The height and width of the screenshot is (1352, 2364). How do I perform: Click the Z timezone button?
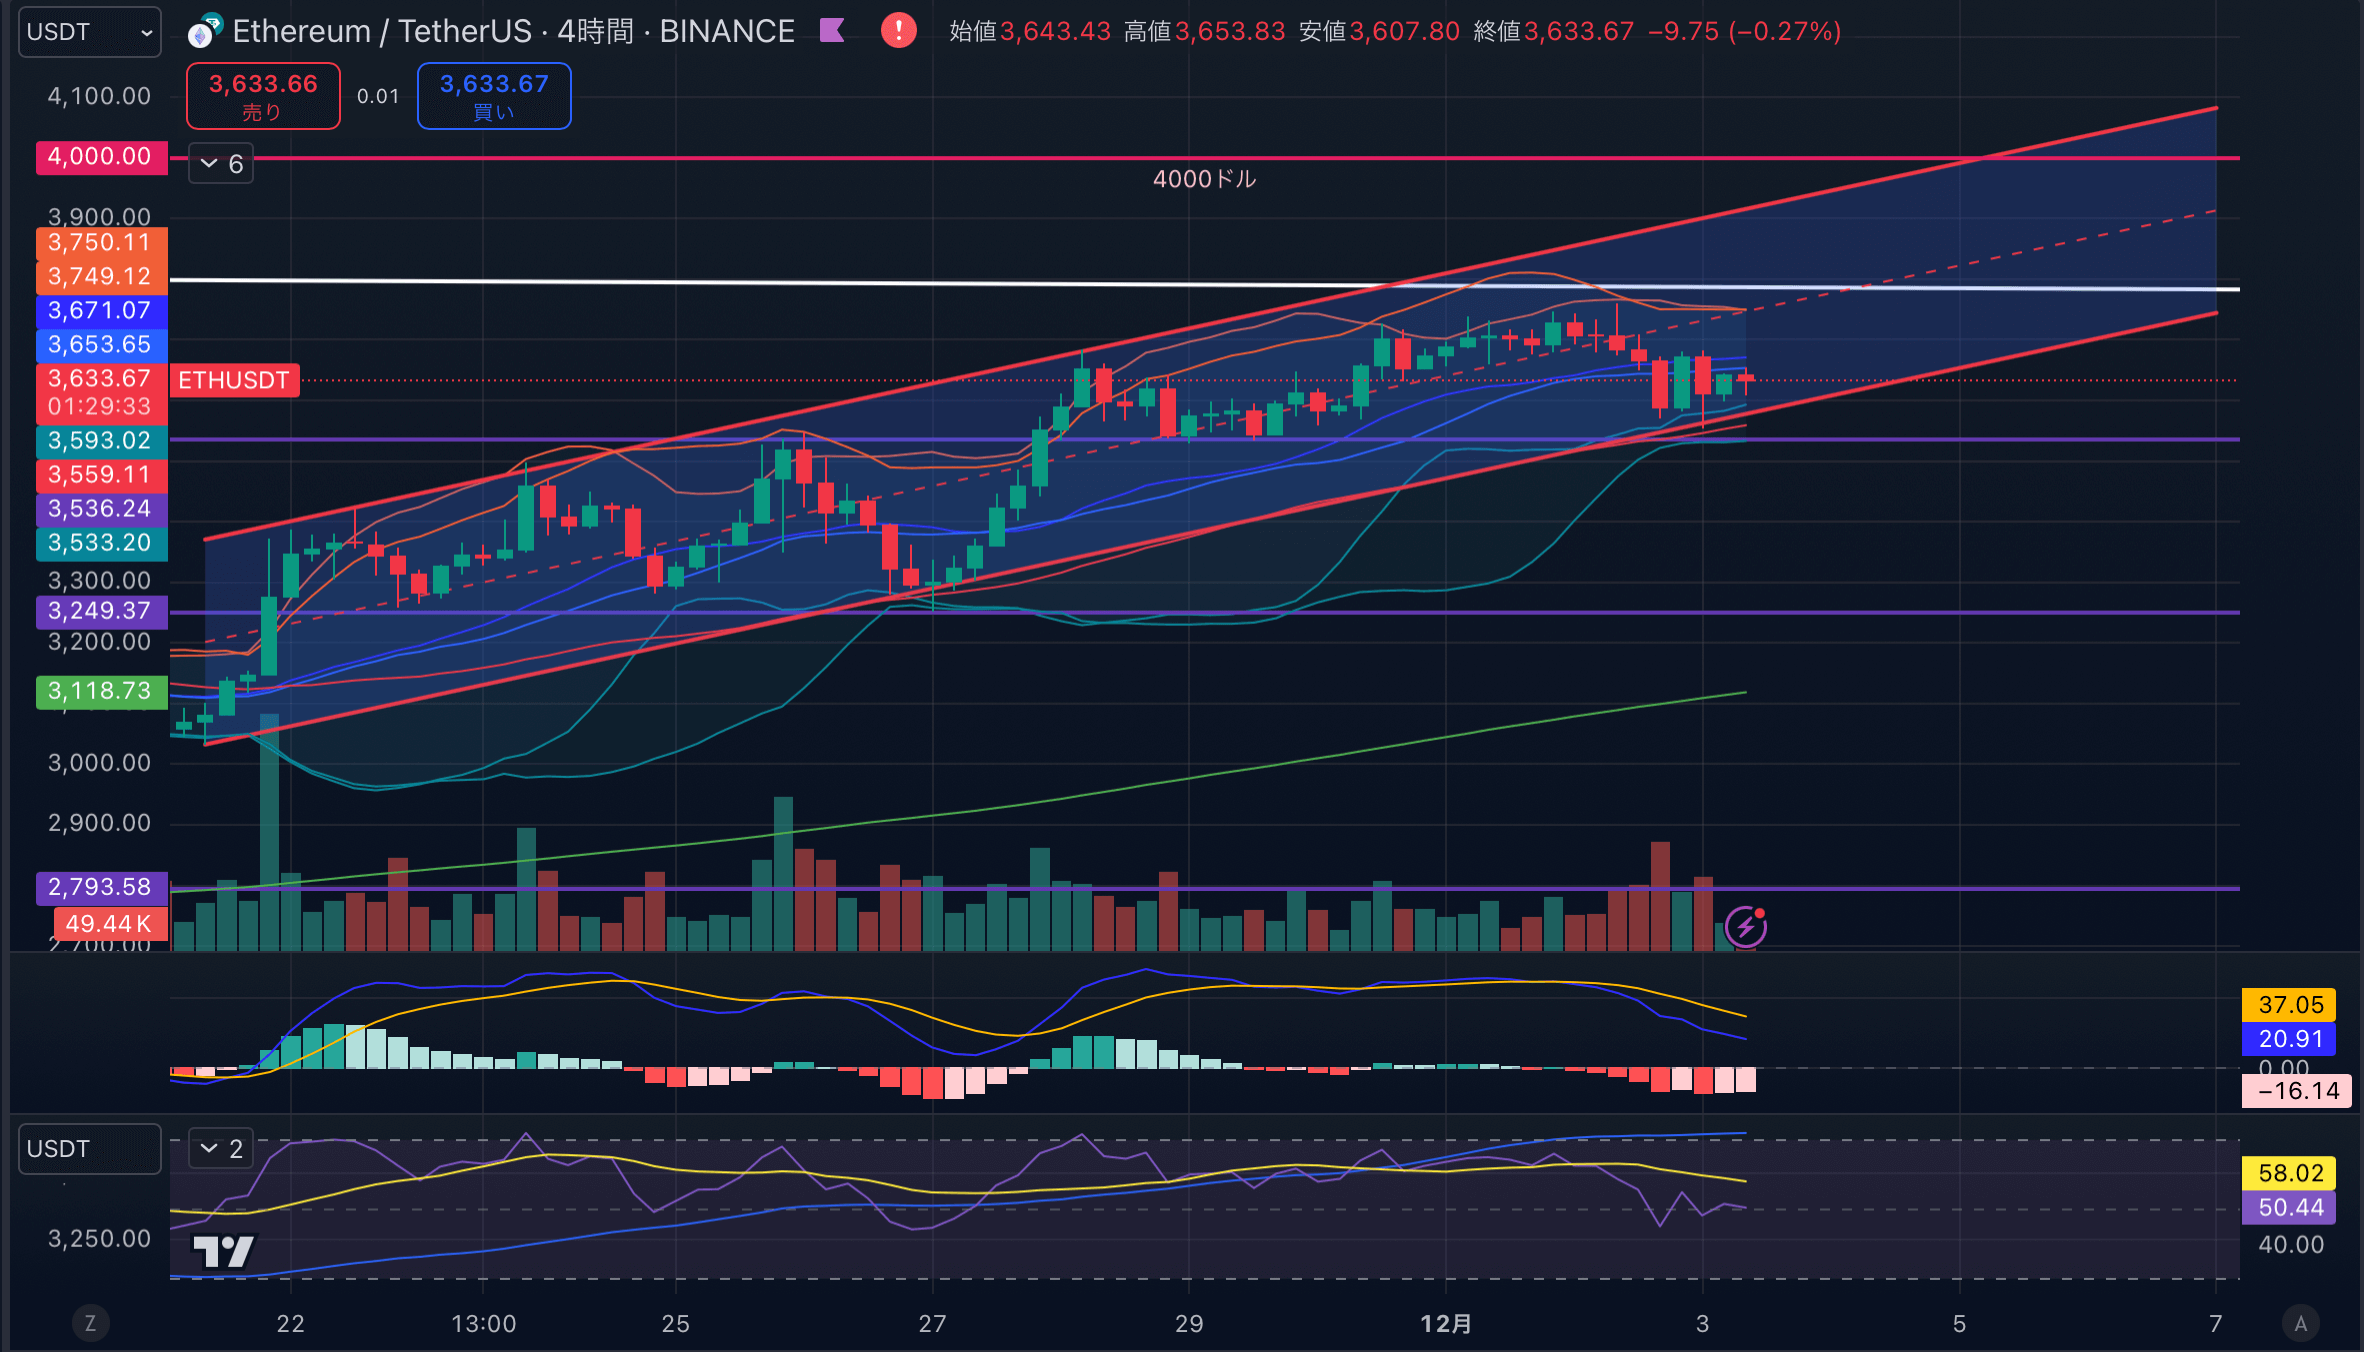tap(90, 1324)
